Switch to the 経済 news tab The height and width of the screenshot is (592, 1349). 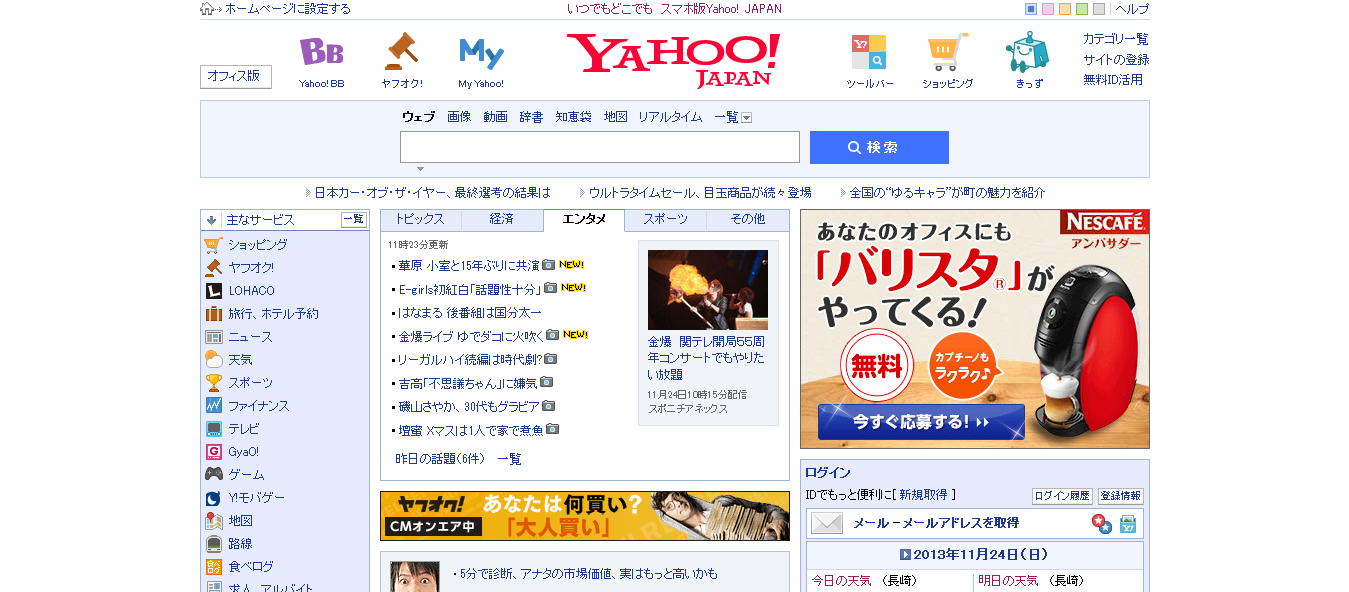pyautogui.click(x=502, y=219)
